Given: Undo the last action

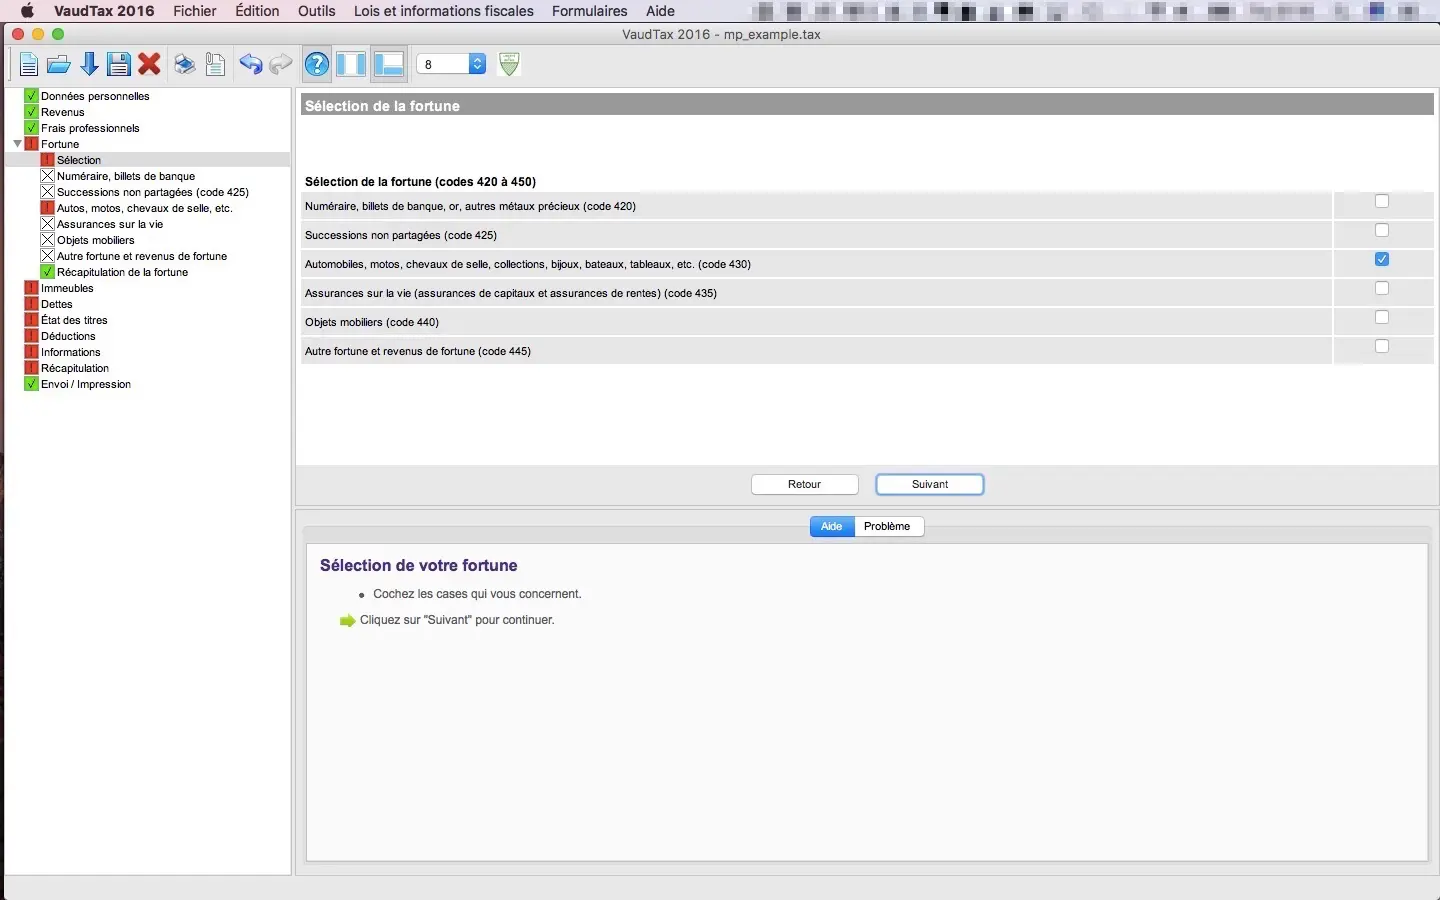Looking at the screenshot, I should [x=251, y=65].
